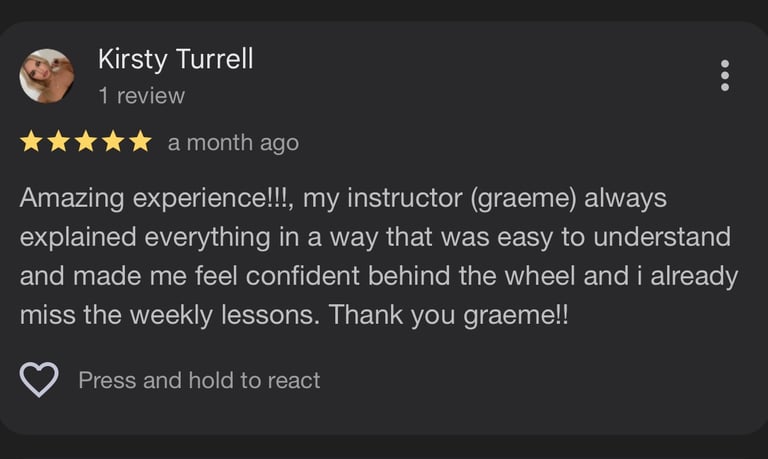
Task: Click the fifth yellow rating star
Action: (x=141, y=141)
